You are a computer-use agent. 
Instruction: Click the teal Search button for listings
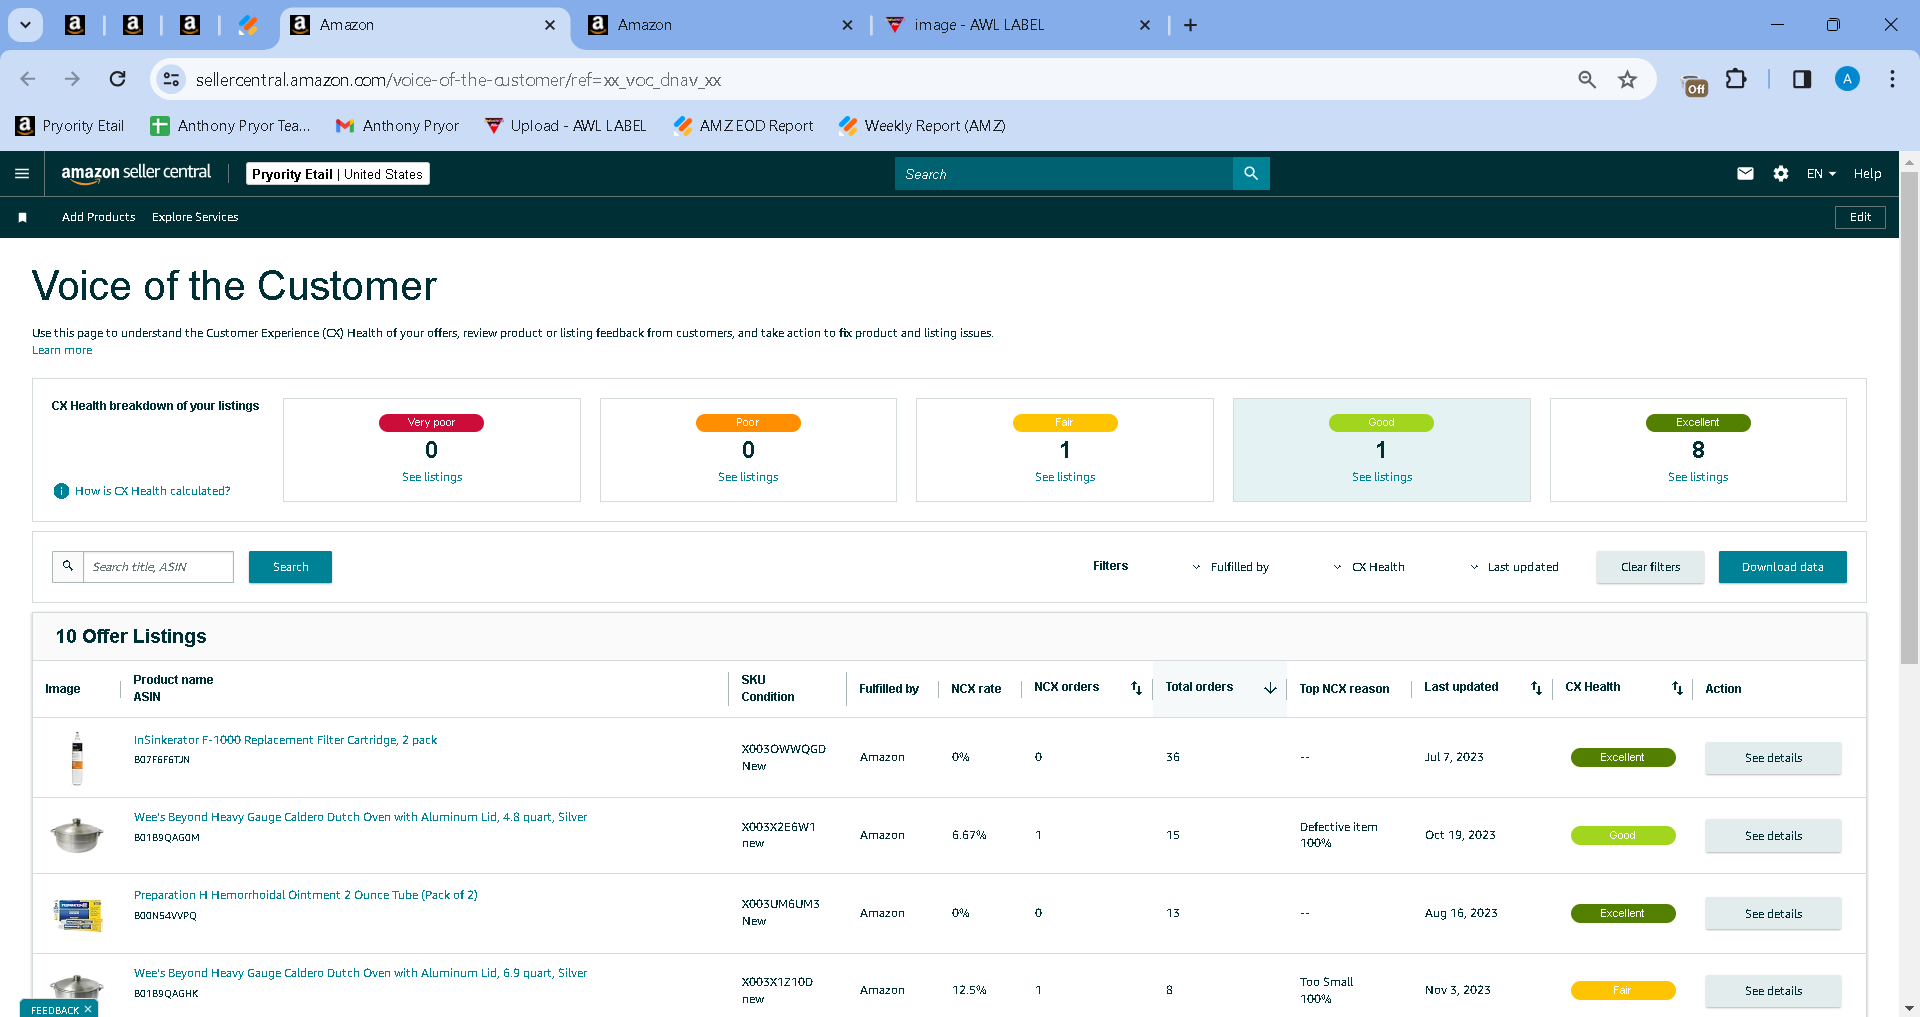click(290, 567)
